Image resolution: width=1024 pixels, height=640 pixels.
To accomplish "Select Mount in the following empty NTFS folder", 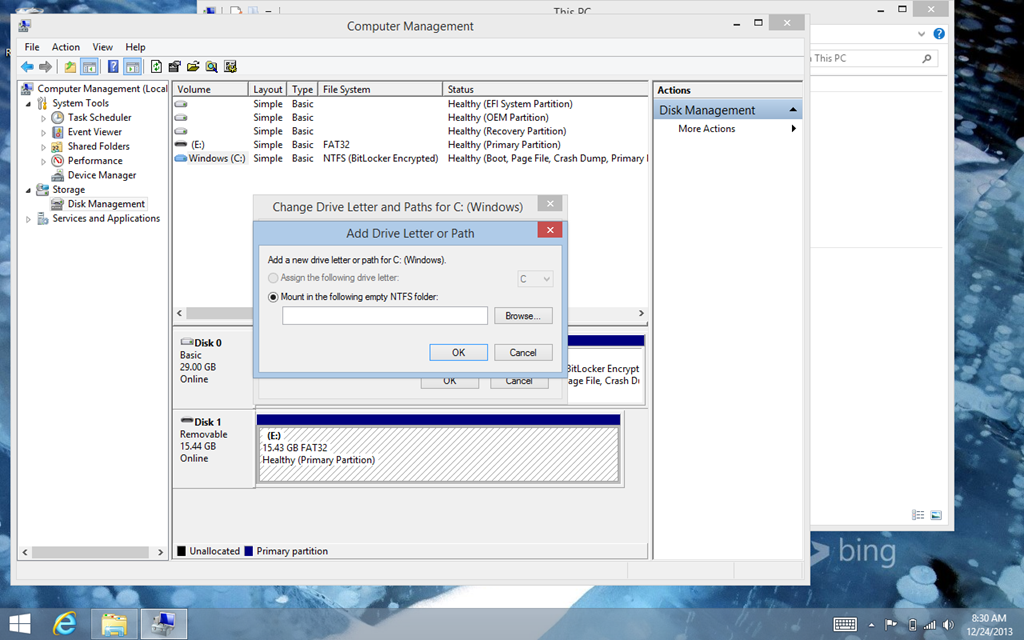I will click(274, 297).
